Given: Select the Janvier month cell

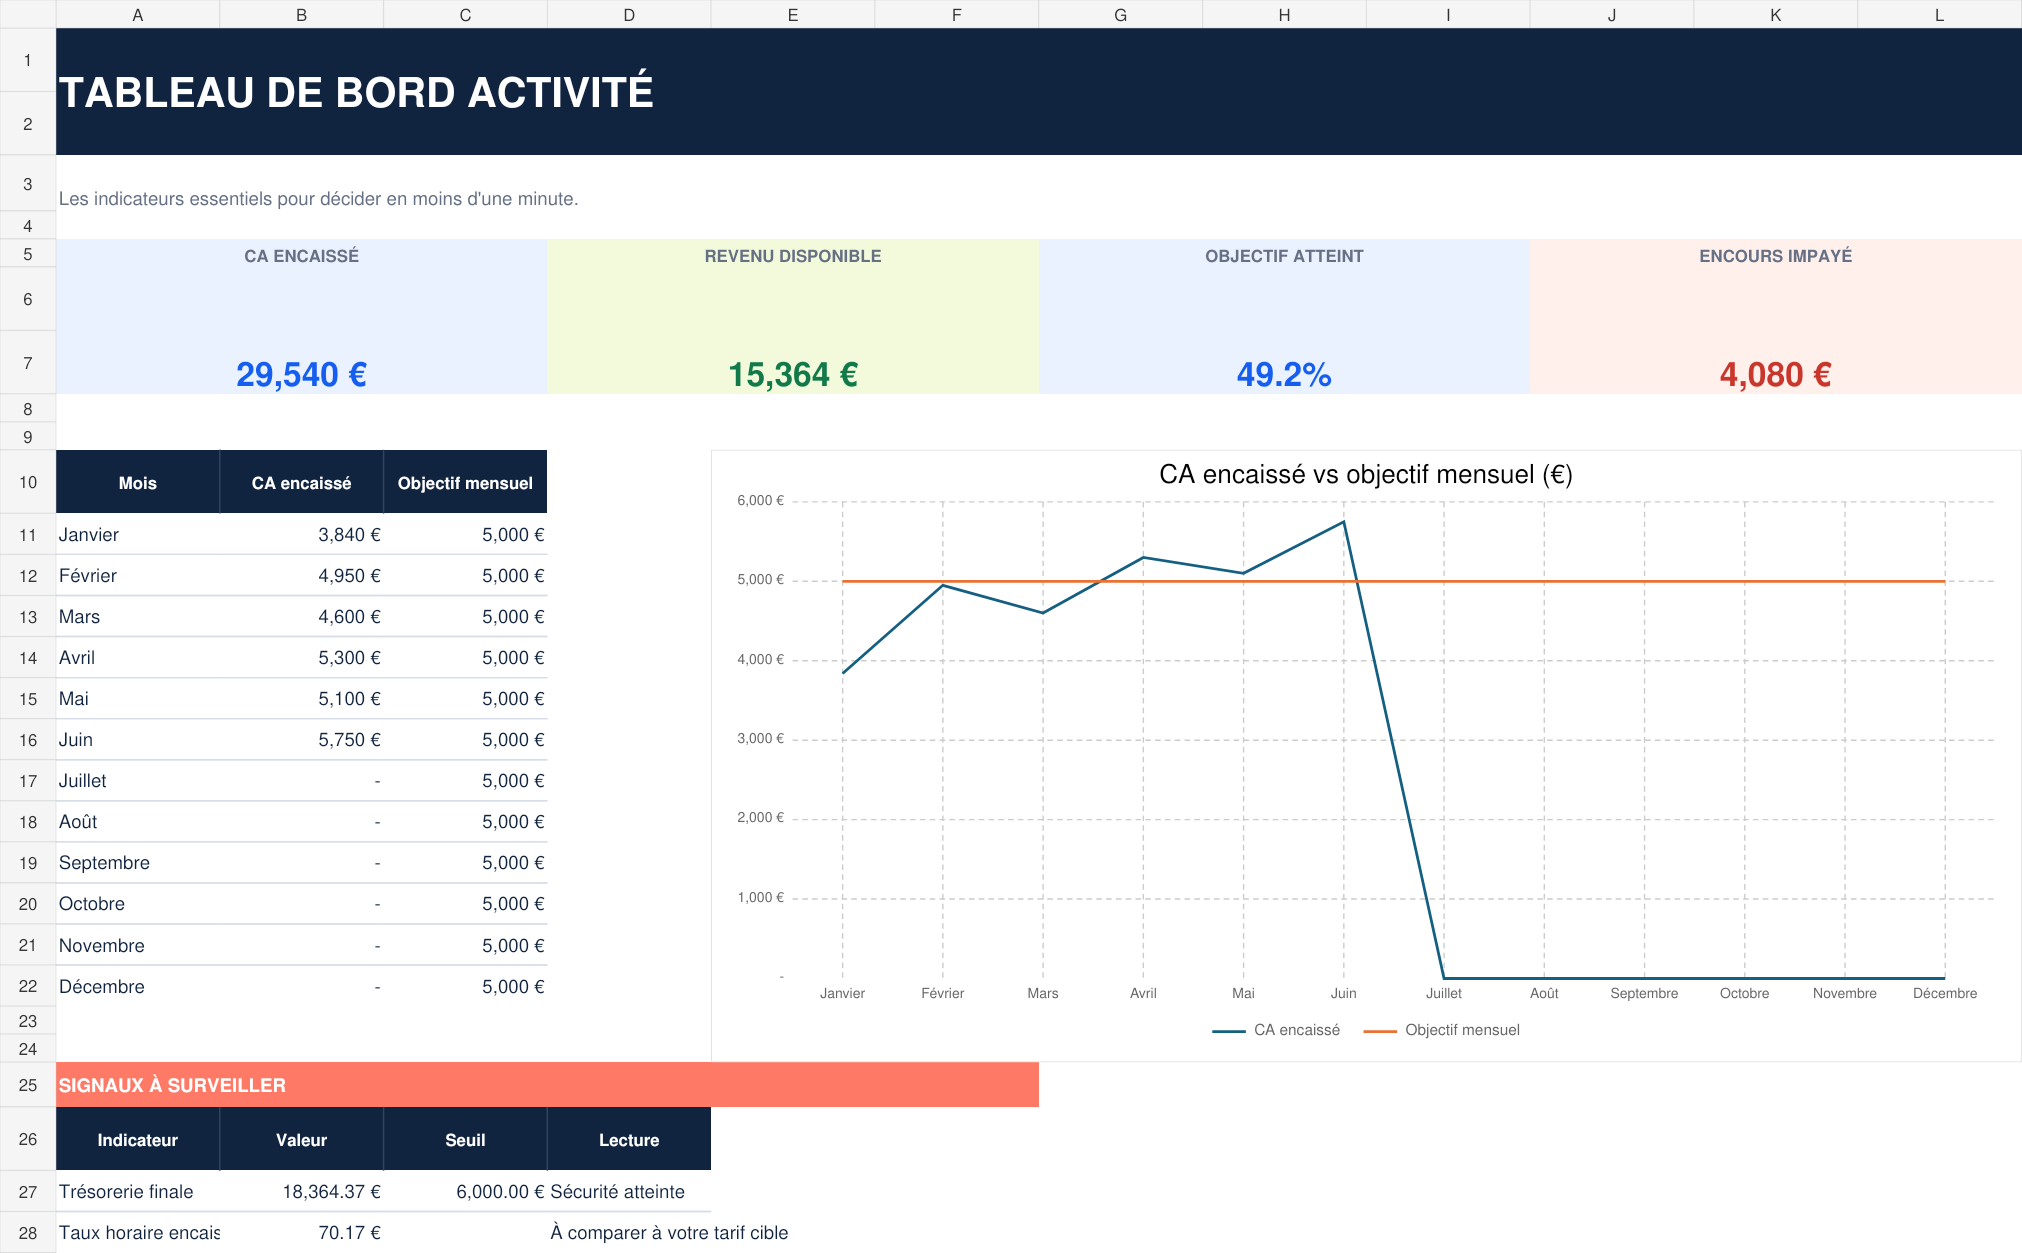Looking at the screenshot, I should tap(138, 535).
